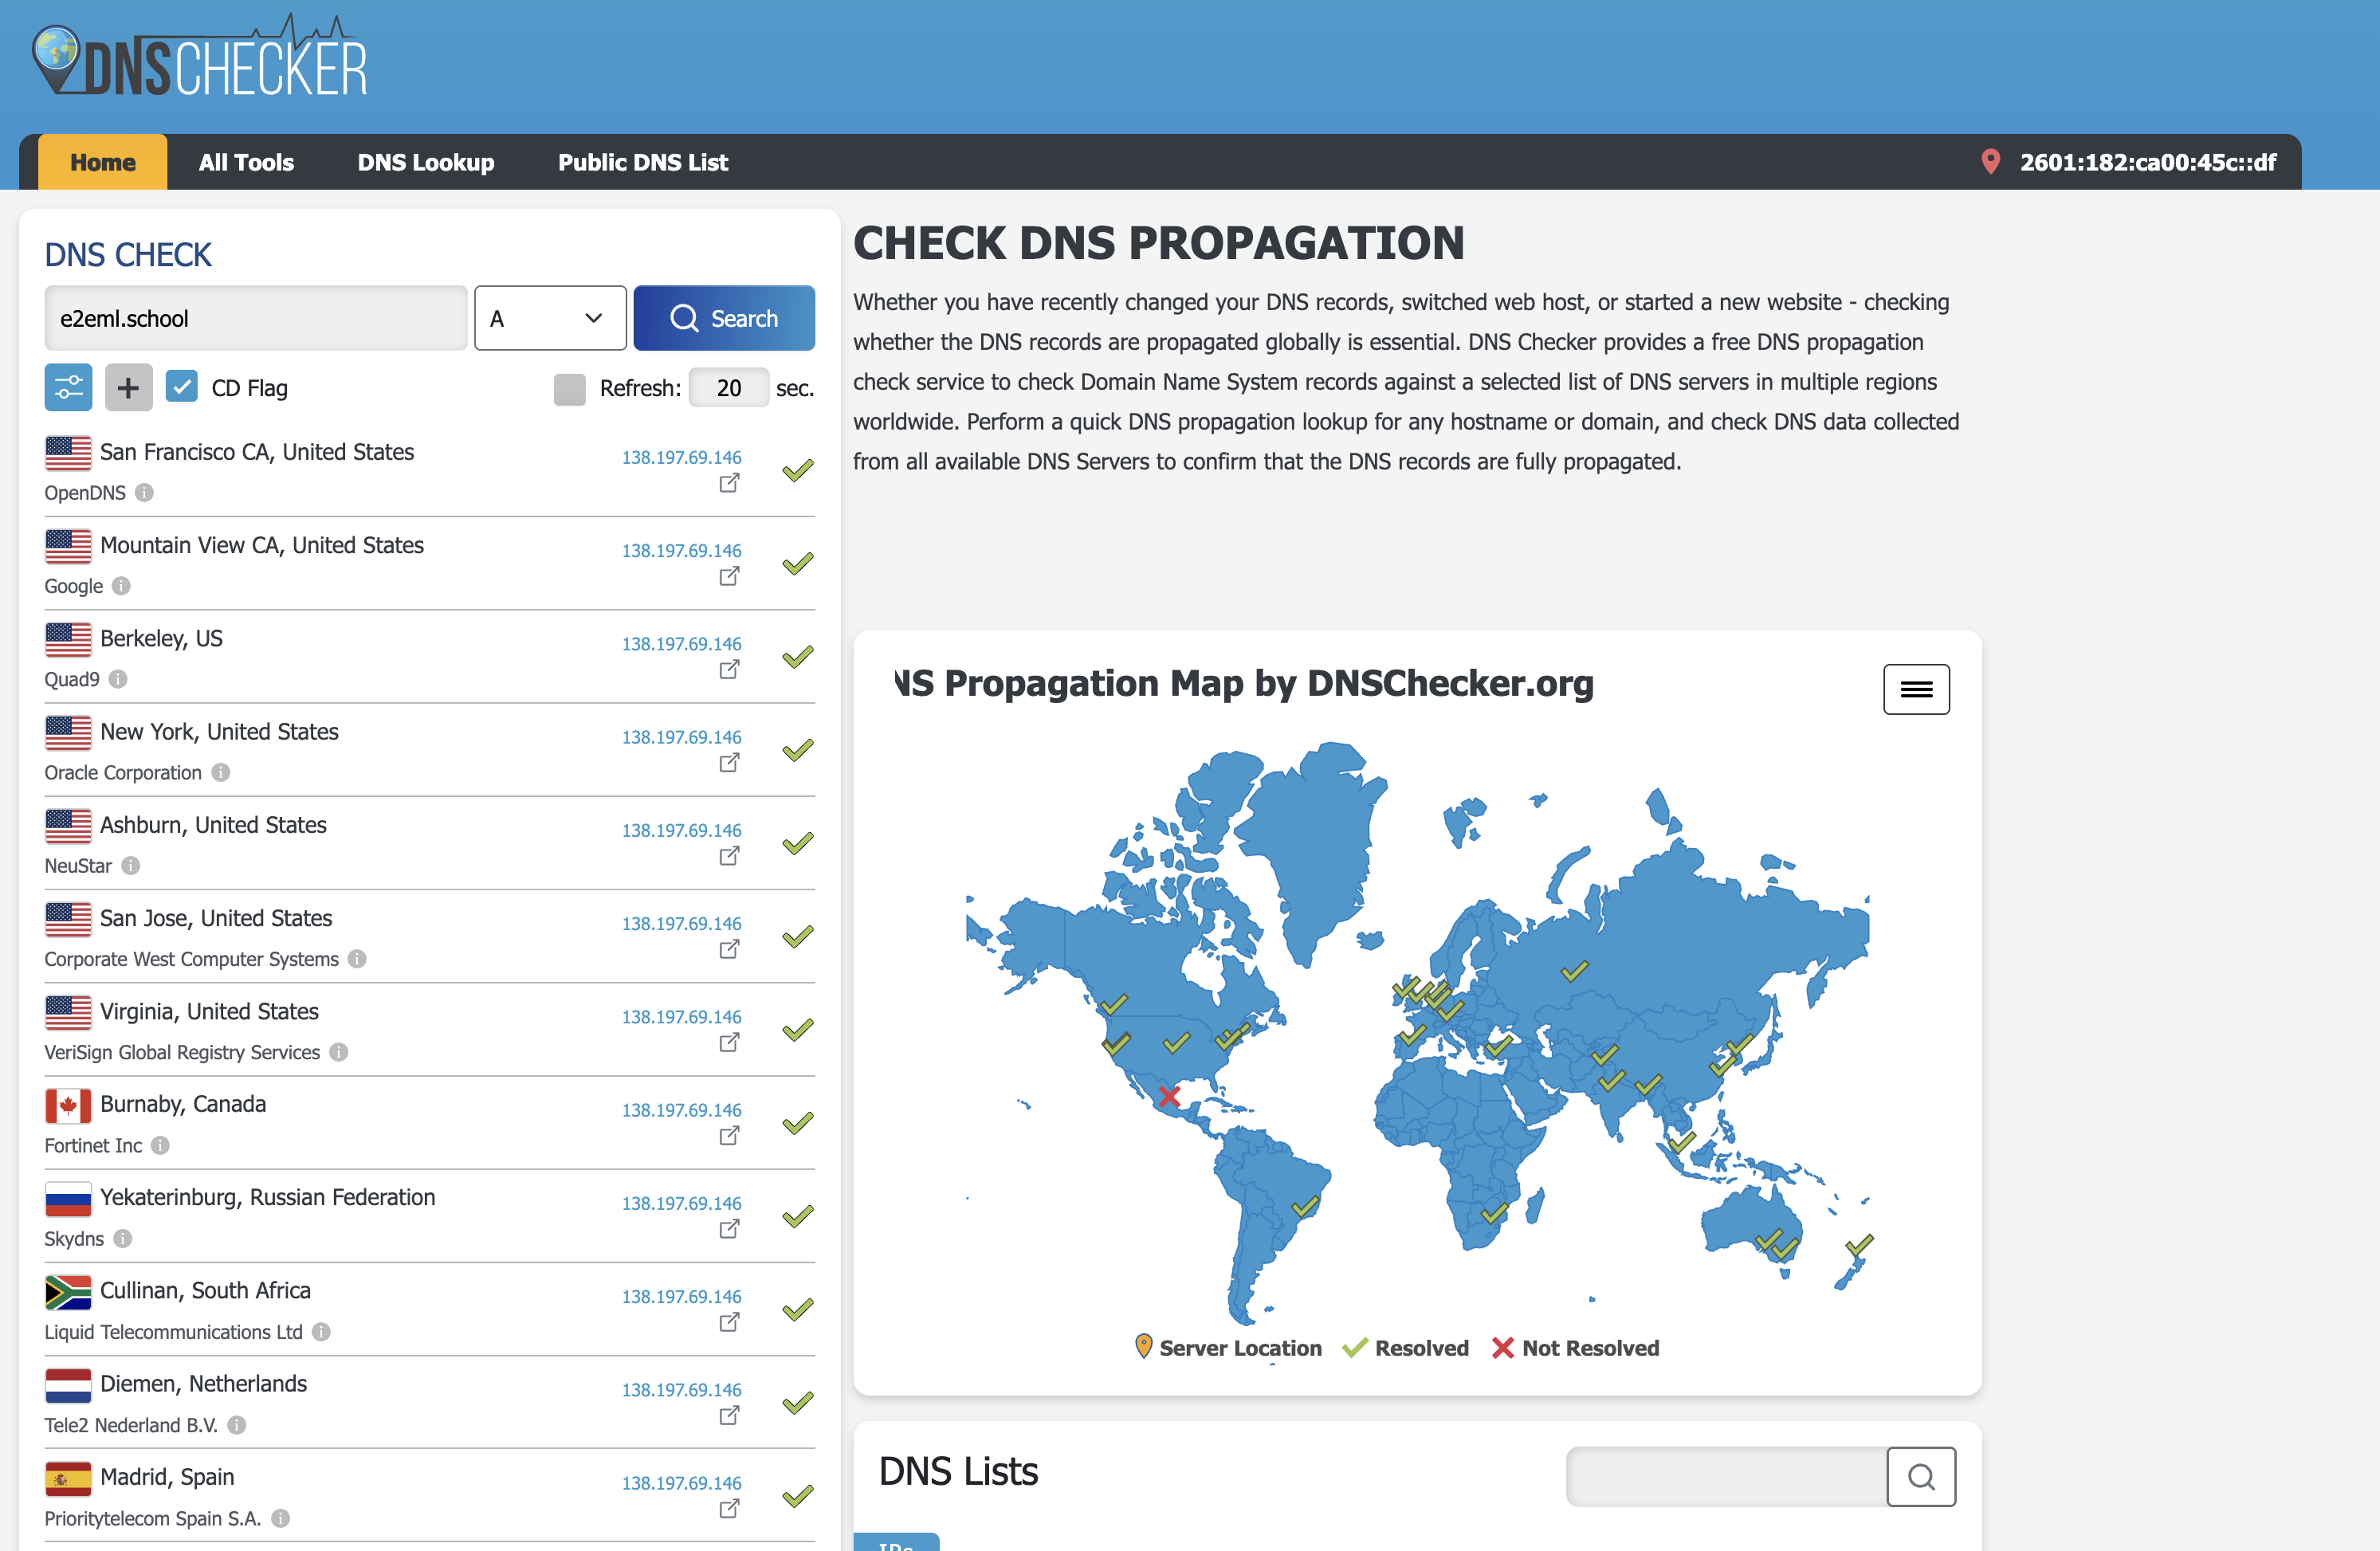This screenshot has width=2380, height=1551.
Task: Open the map hamburger menu icon
Action: pyautogui.click(x=1915, y=689)
